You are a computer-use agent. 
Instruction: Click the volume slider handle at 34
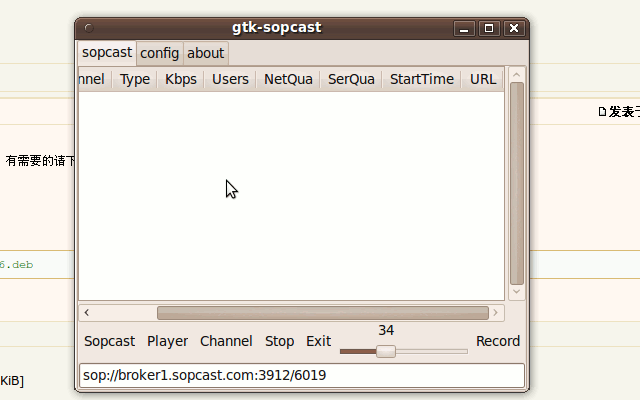tap(386, 351)
